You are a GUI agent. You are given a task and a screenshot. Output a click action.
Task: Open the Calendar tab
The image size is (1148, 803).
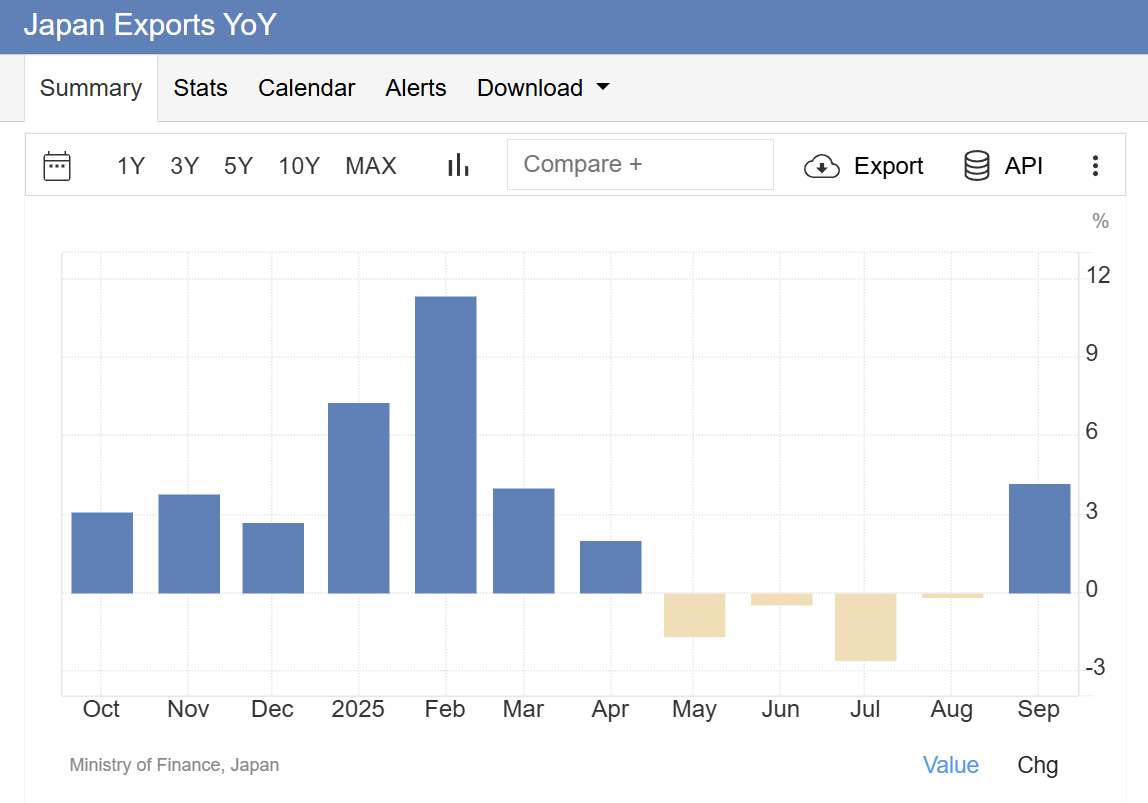[x=307, y=88]
